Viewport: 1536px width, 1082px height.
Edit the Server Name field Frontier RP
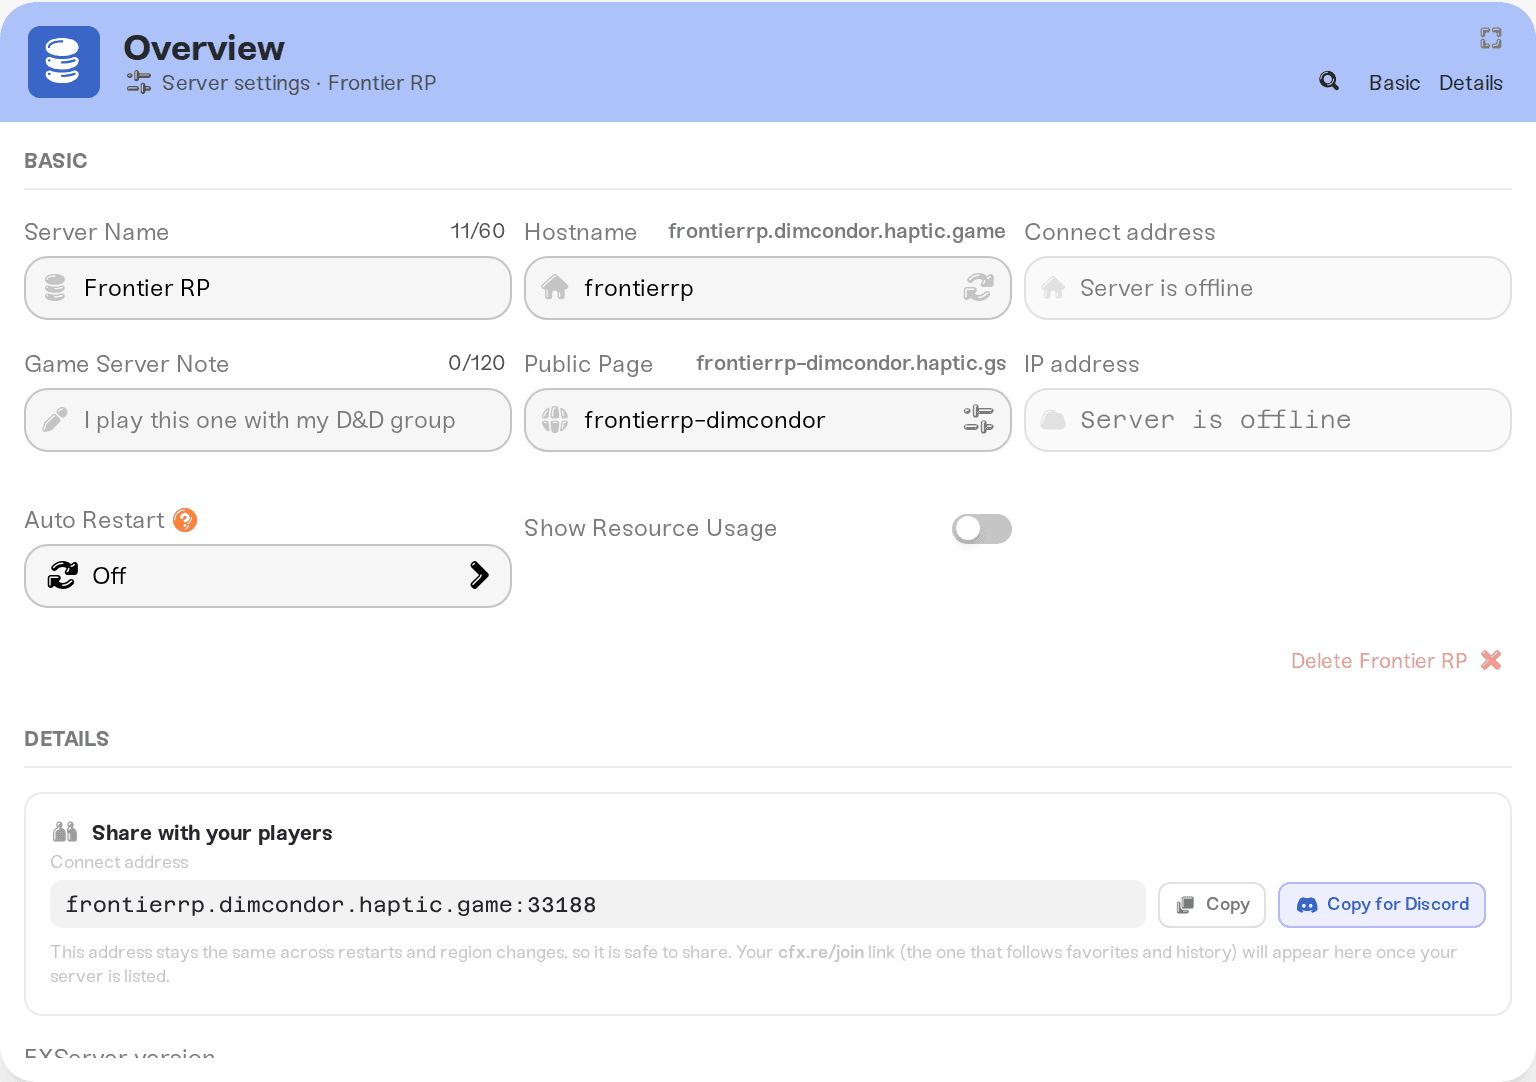[x=268, y=288]
